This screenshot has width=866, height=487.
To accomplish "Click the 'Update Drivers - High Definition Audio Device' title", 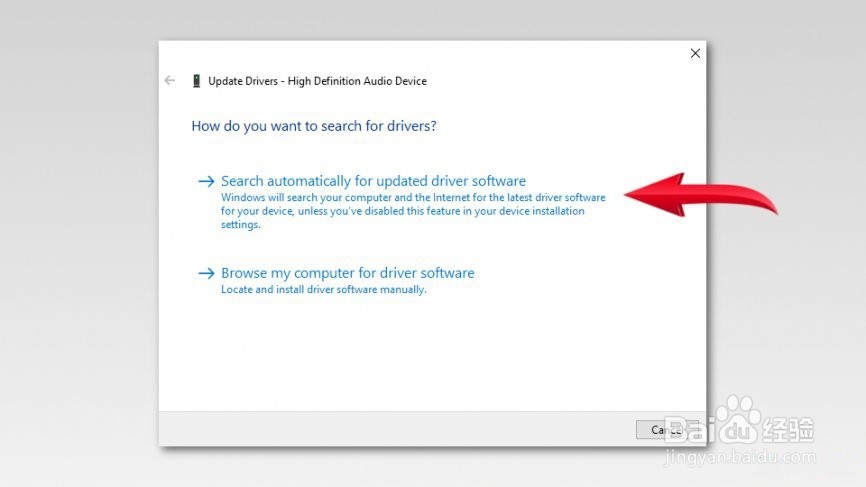I will (x=317, y=81).
